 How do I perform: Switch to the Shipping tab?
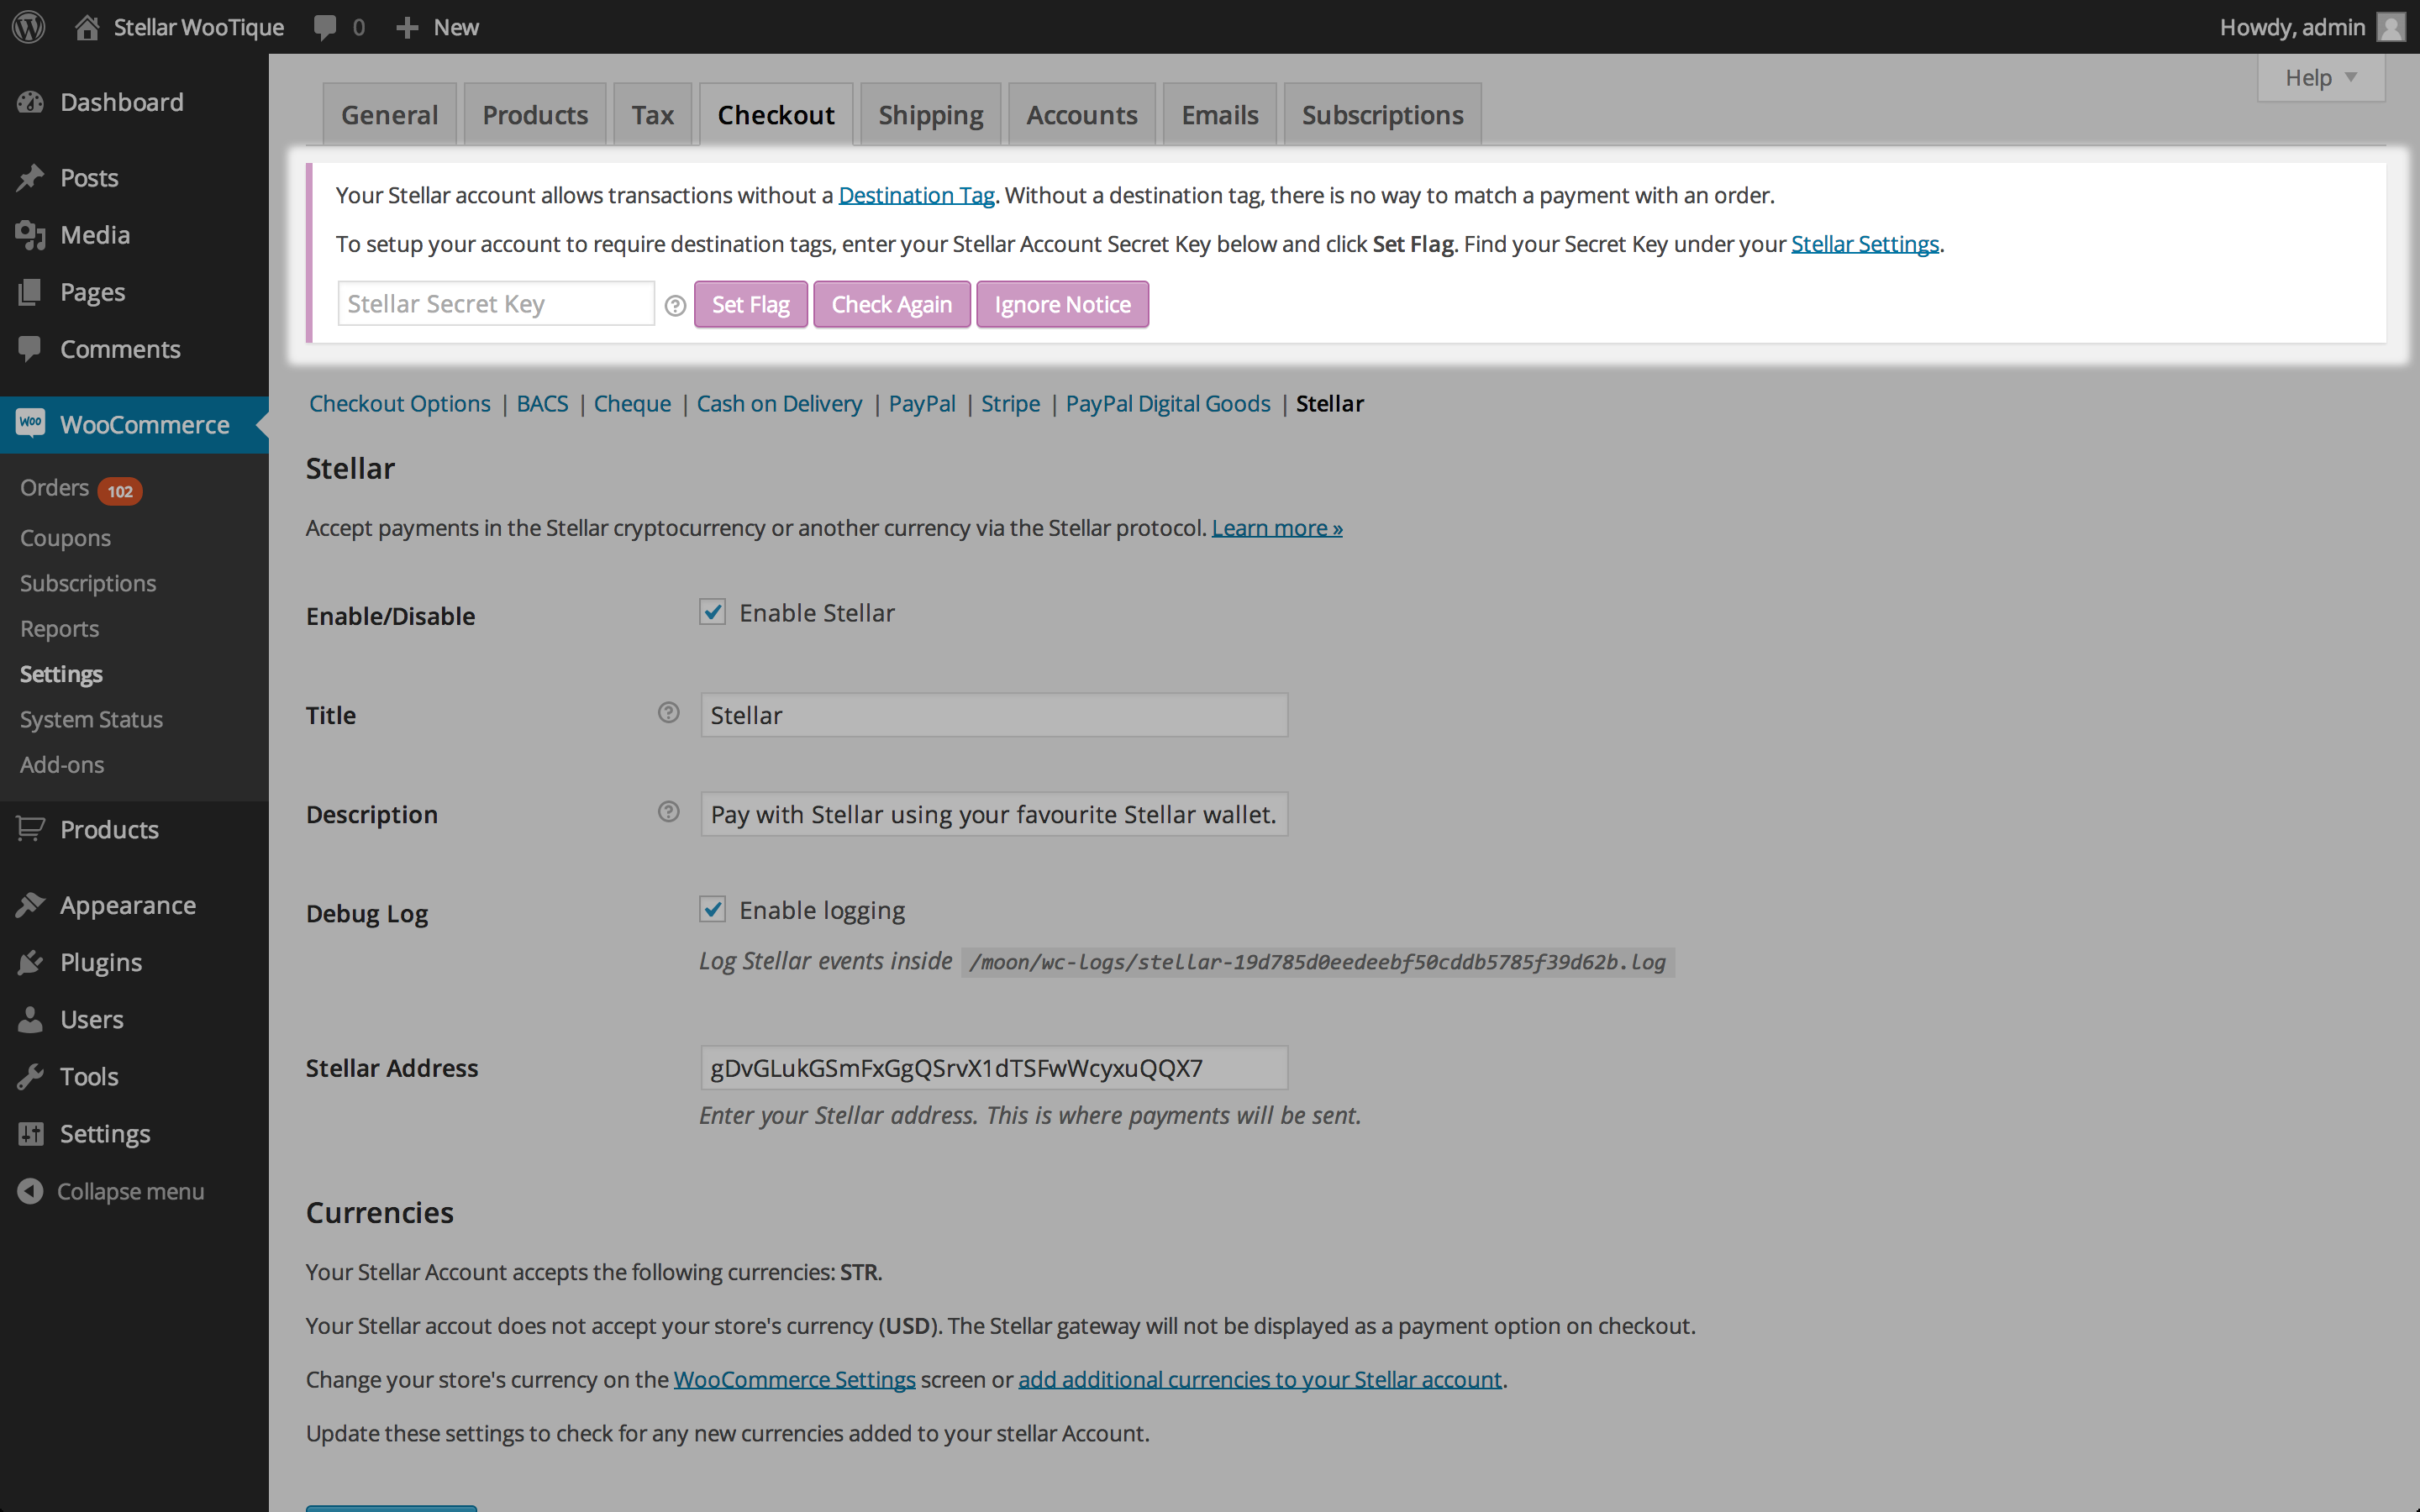[930, 115]
